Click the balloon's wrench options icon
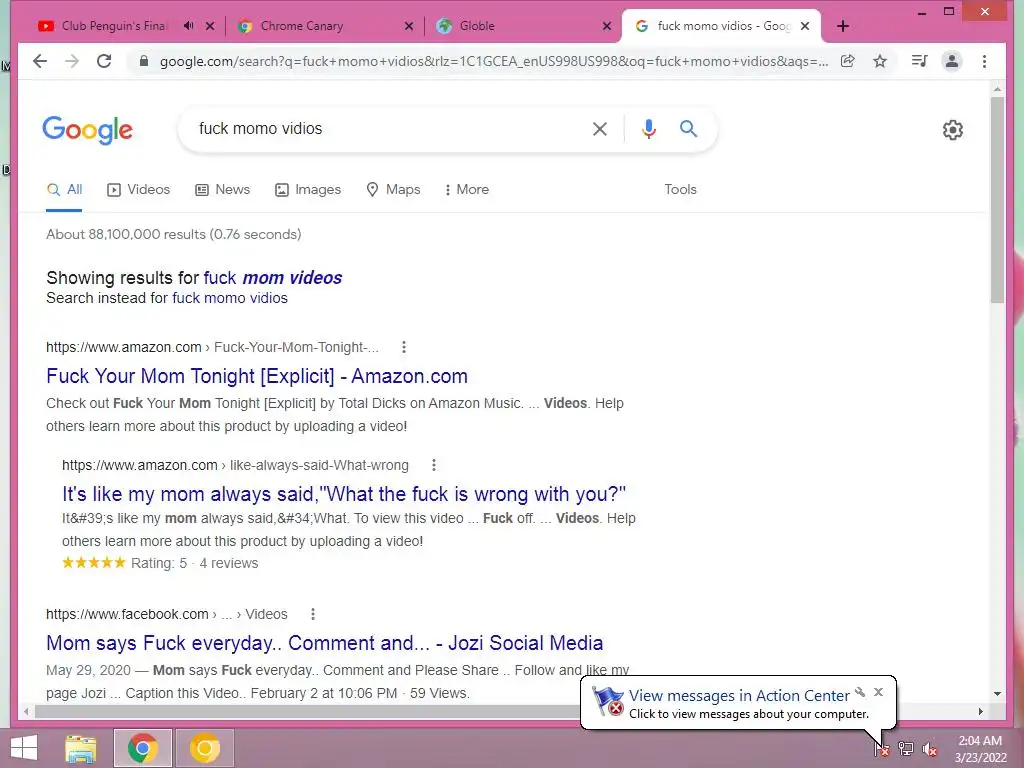The height and width of the screenshot is (768, 1024). [860, 692]
